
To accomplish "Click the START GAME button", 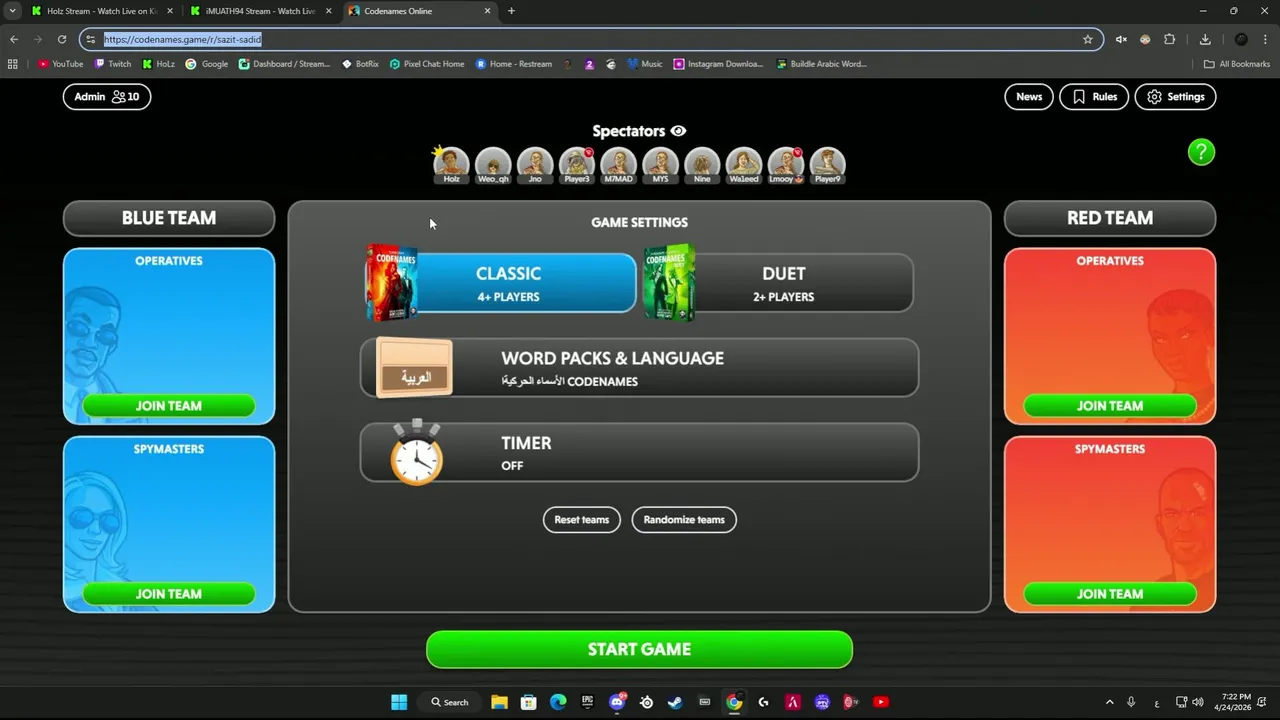I will tap(639, 649).
